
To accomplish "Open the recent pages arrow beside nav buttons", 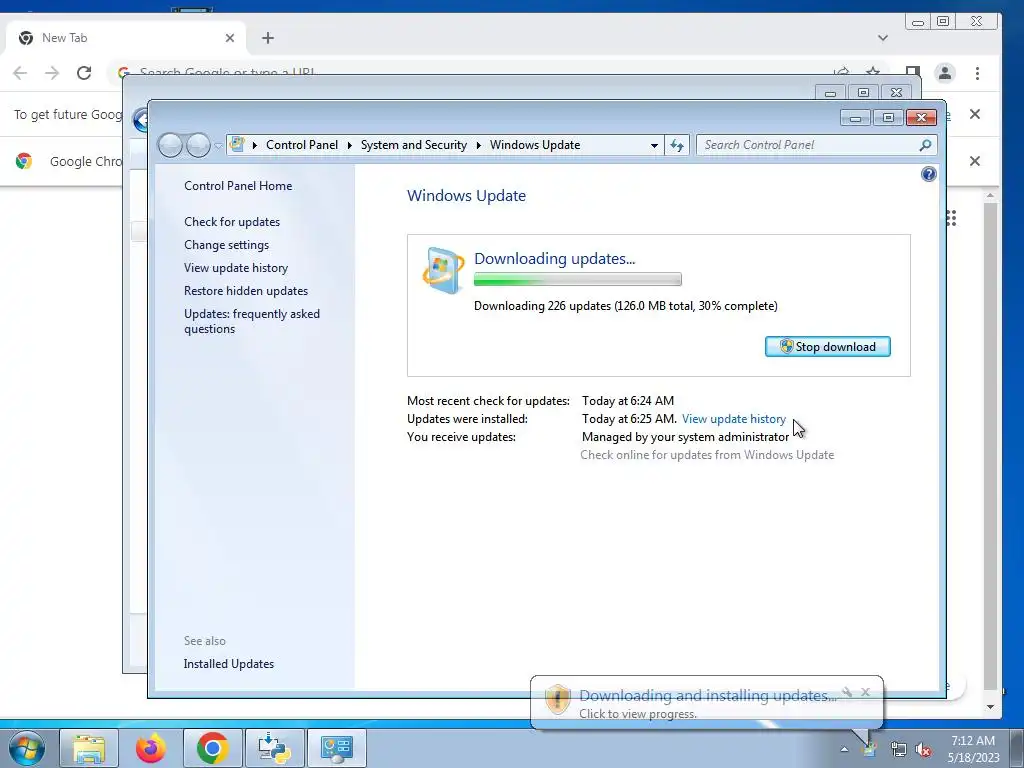I will coord(218,146).
